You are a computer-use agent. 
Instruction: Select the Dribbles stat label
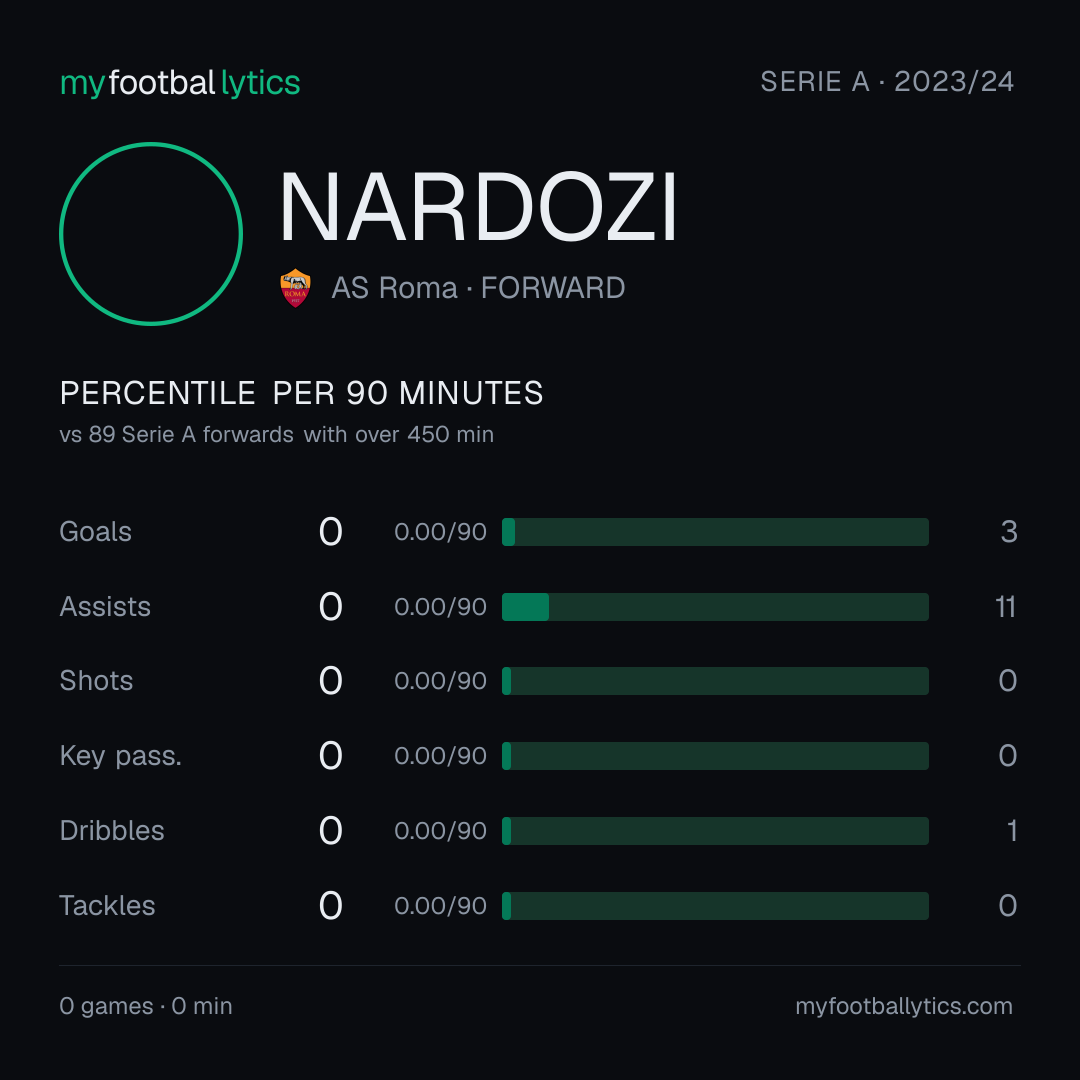(x=112, y=831)
